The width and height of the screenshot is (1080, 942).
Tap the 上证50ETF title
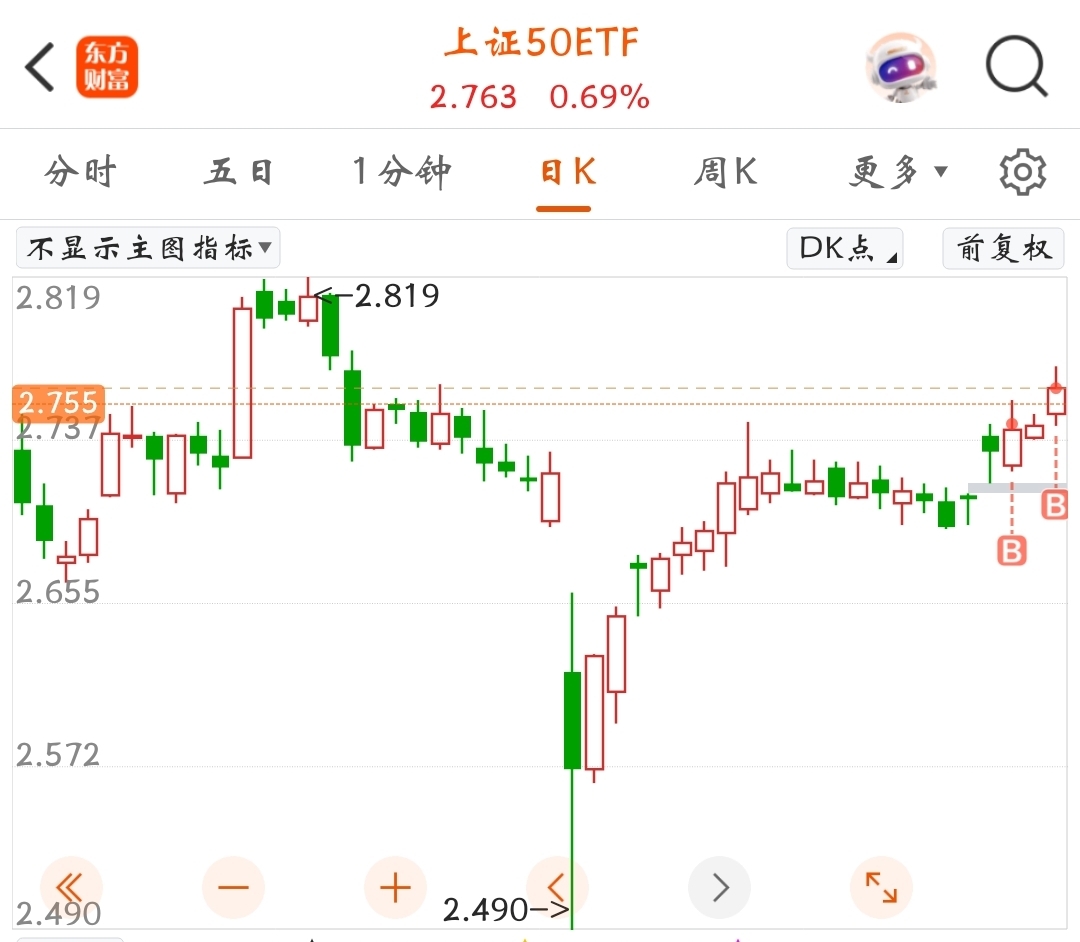(x=542, y=42)
